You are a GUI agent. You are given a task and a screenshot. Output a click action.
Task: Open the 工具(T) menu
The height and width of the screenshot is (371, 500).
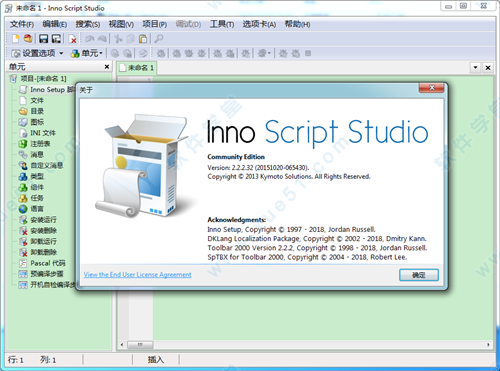[222, 24]
